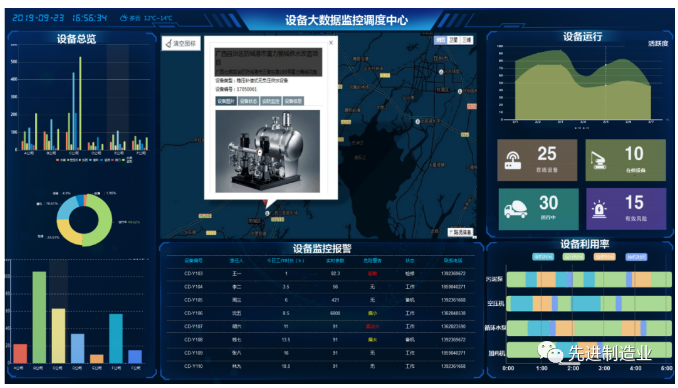Click the alarm siren icon on the 15 card

pyautogui.click(x=599, y=209)
